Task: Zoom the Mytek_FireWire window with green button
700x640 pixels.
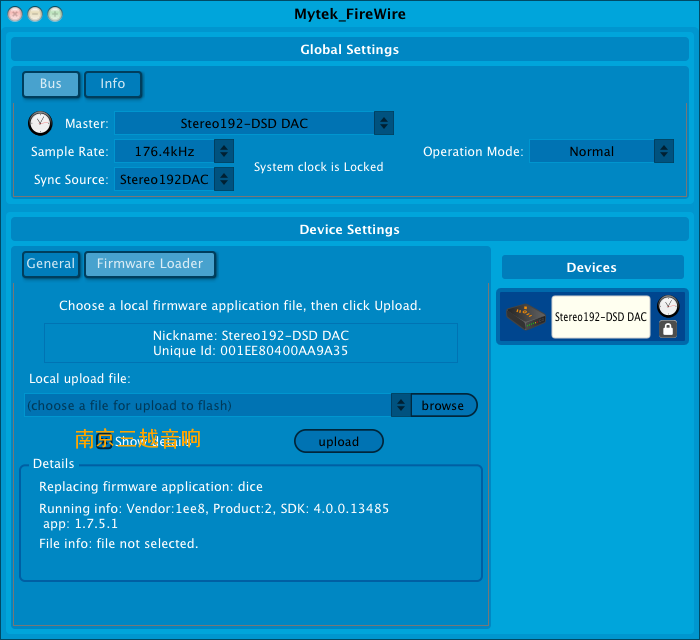Action: click(x=55, y=14)
